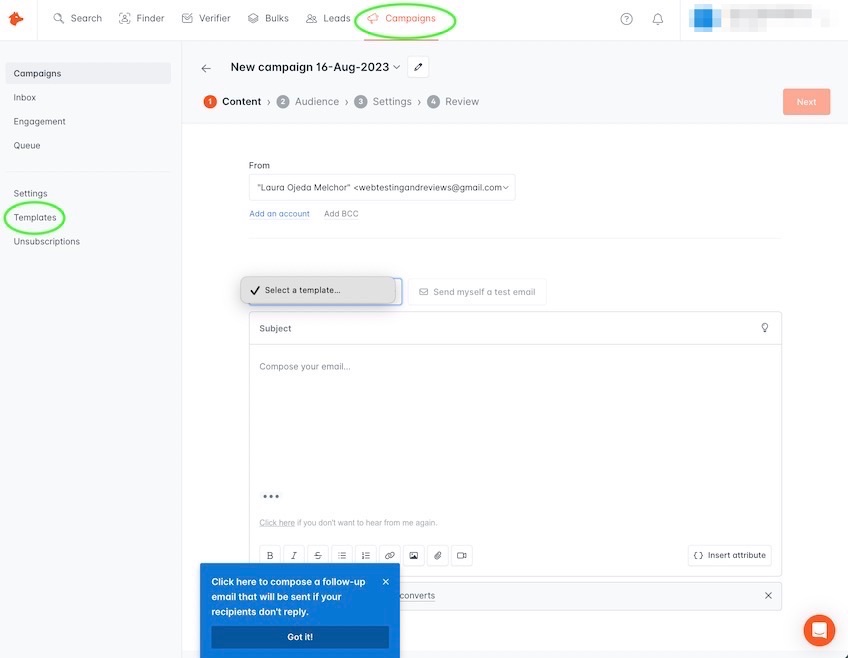This screenshot has width=848, height=658.
Task: Click the Got it! button
Action: (300, 637)
